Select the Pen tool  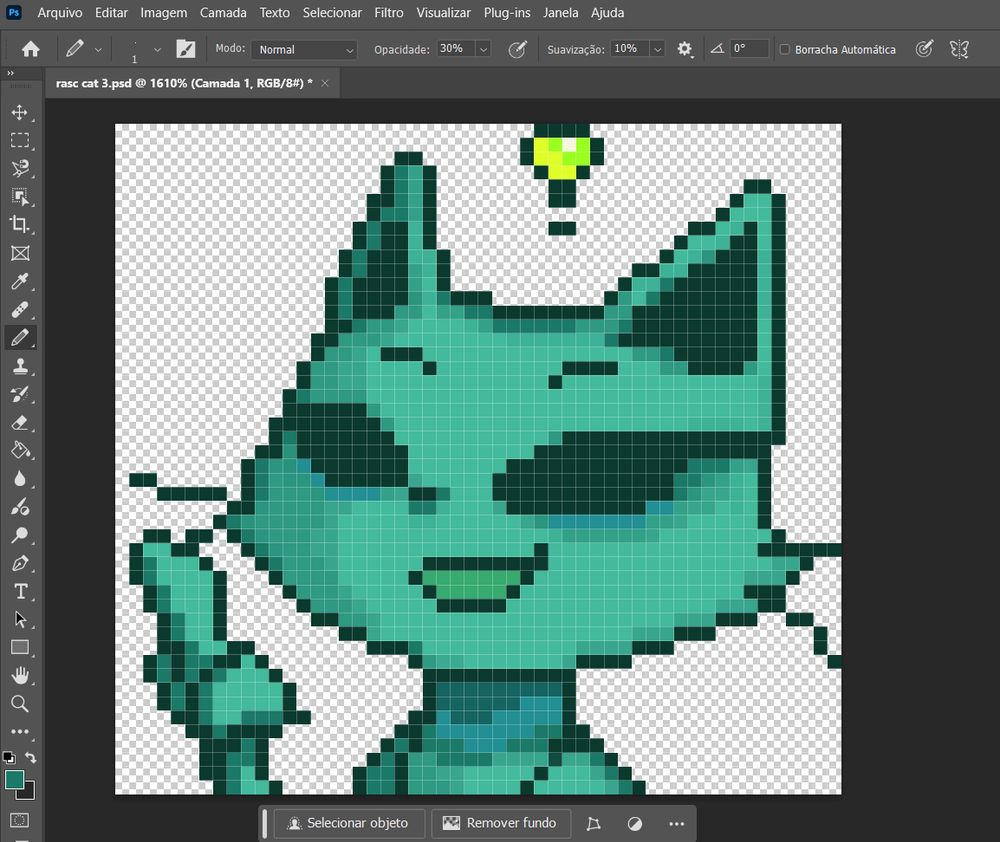(x=20, y=563)
